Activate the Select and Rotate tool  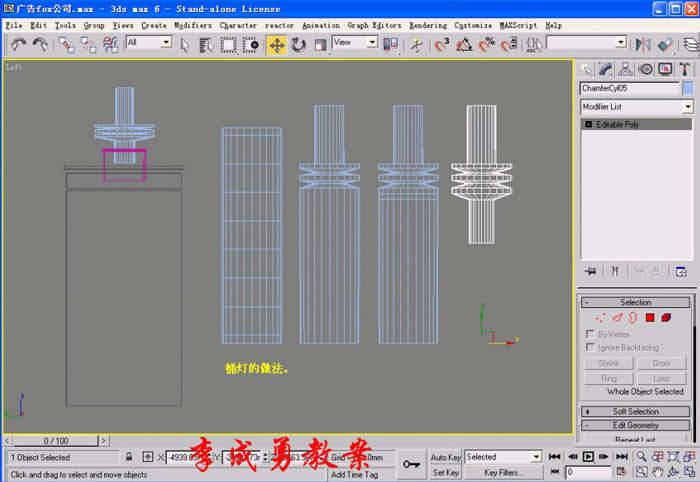(x=299, y=45)
